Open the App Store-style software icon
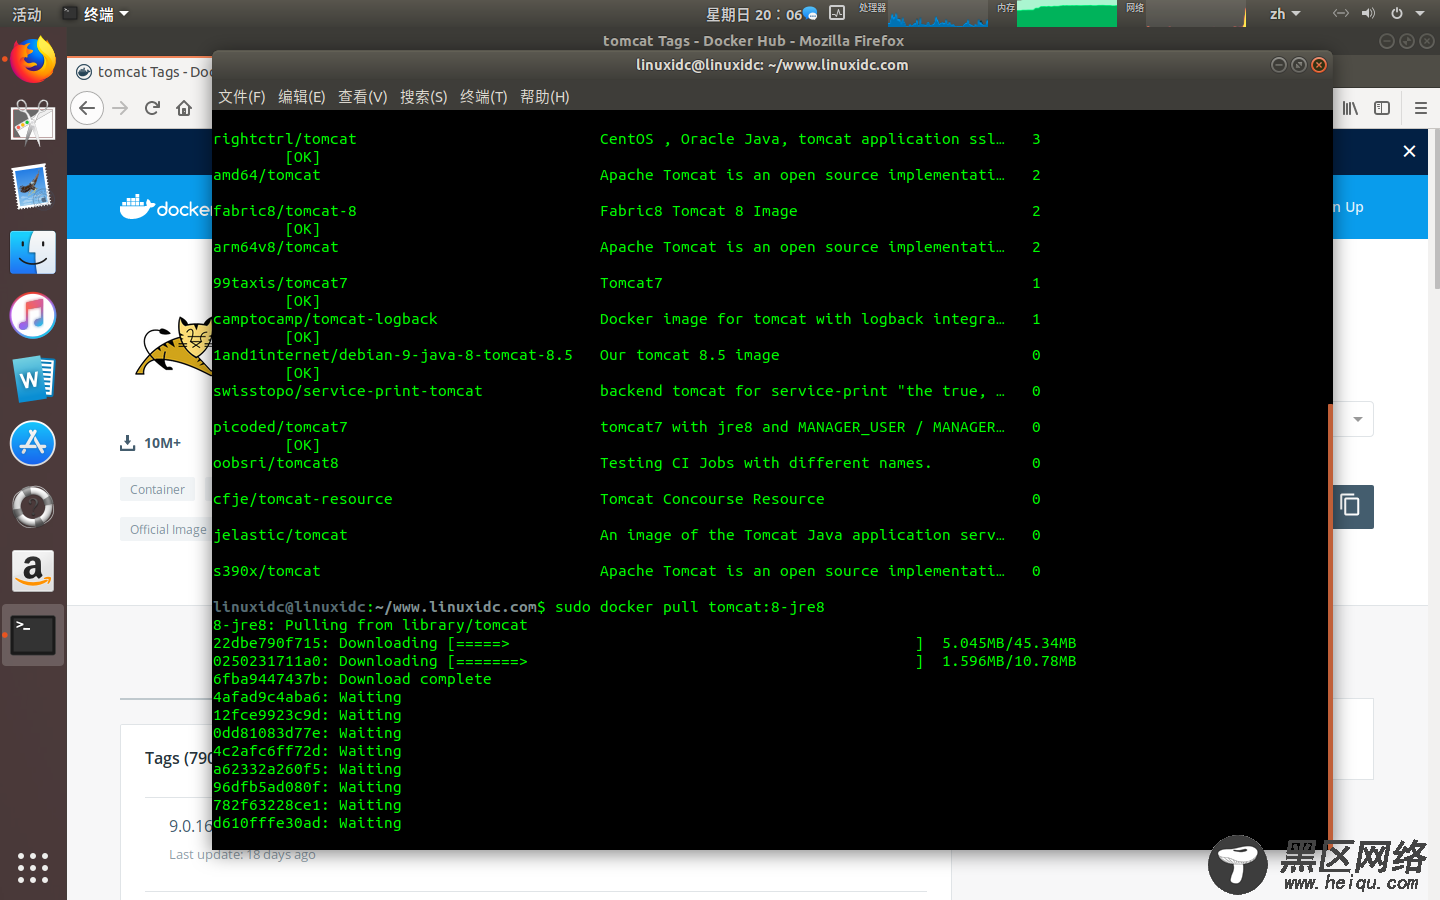This screenshot has height=900, width=1440. coord(33,443)
